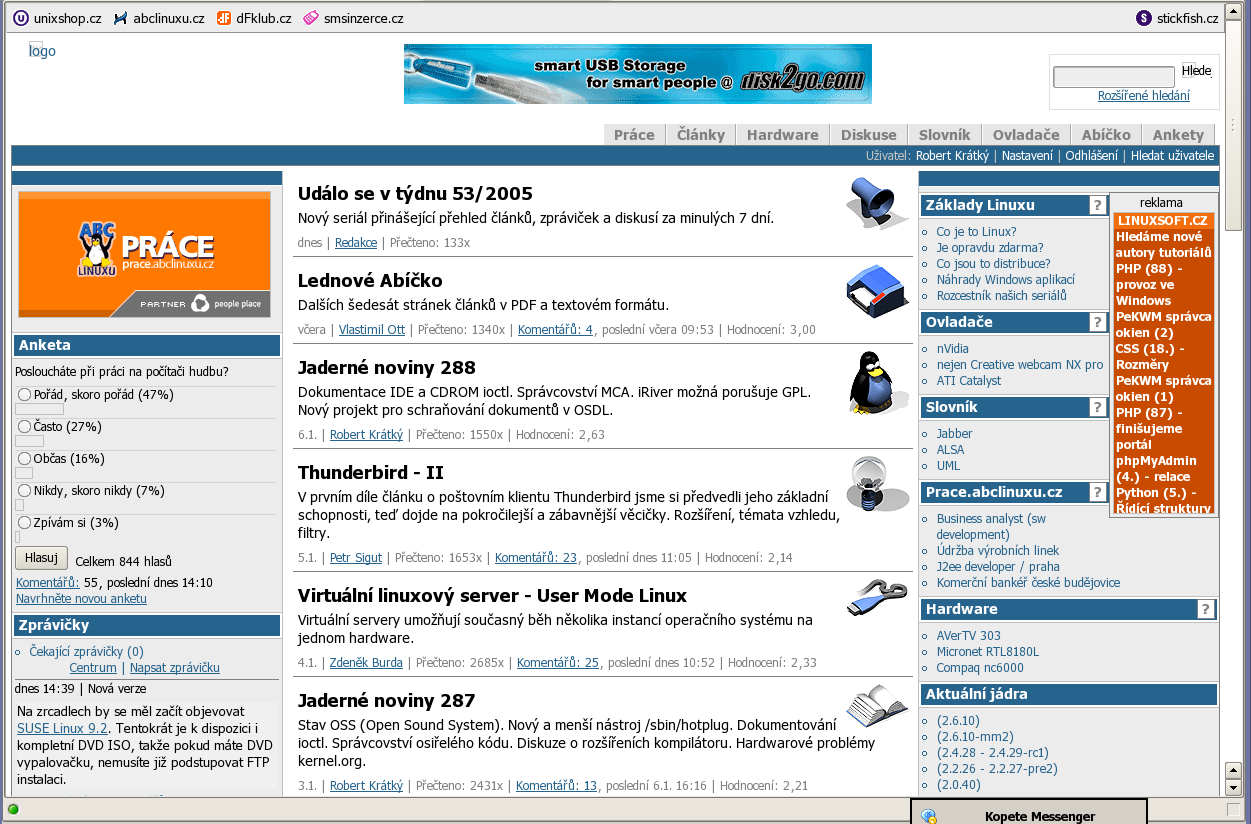Open the ATI Catalyst driver link
Viewport: 1251px width, 824px height.
[x=969, y=381]
